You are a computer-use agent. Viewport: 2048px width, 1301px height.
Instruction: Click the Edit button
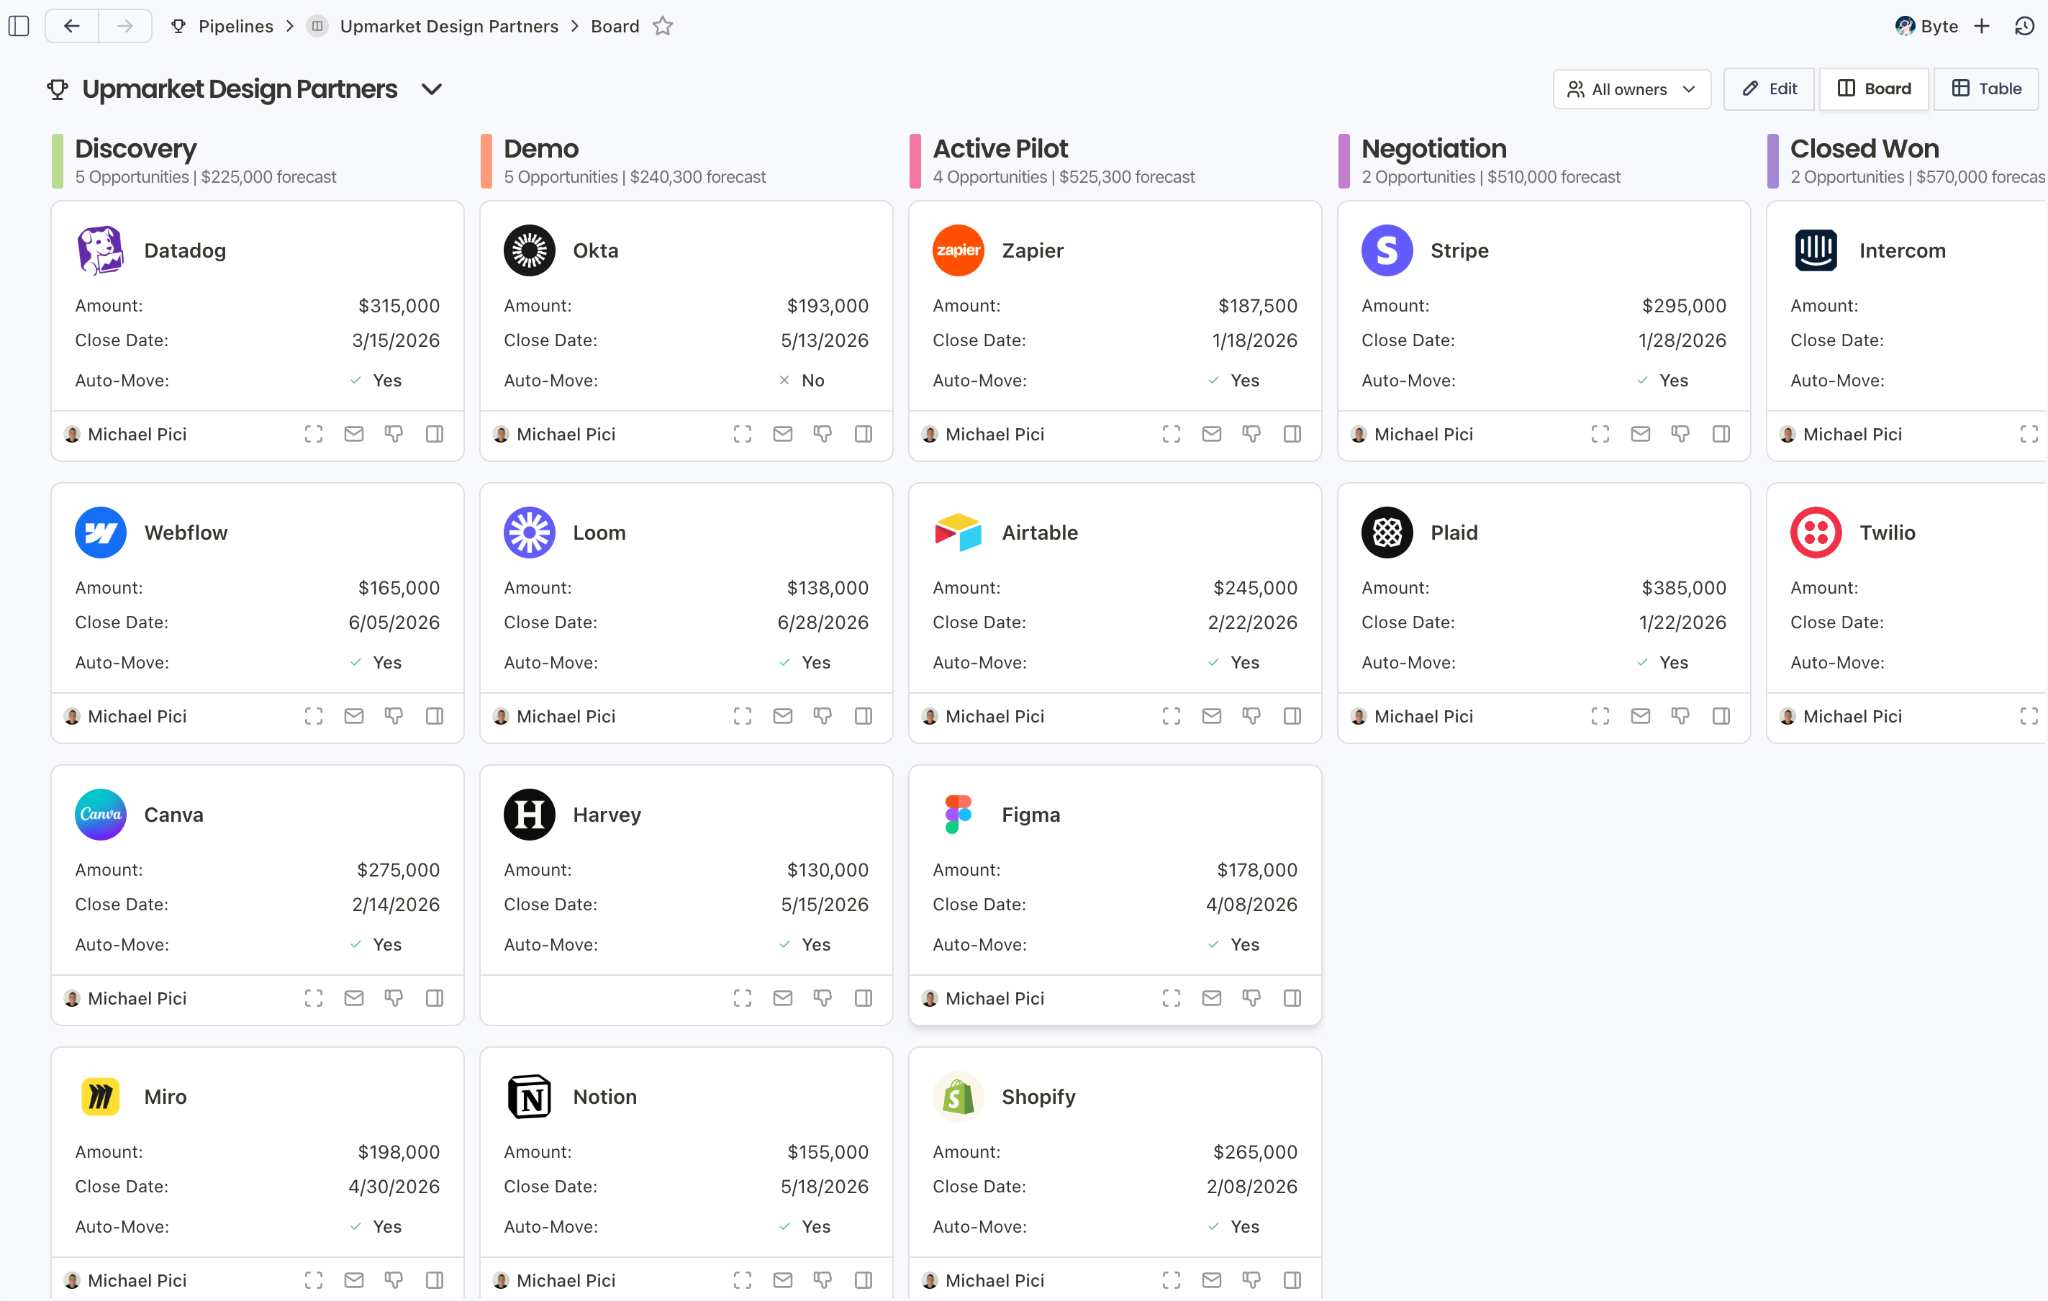1770,89
